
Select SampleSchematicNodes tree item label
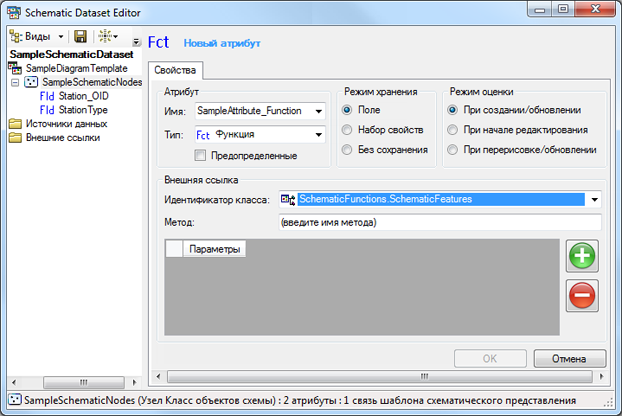92,82
